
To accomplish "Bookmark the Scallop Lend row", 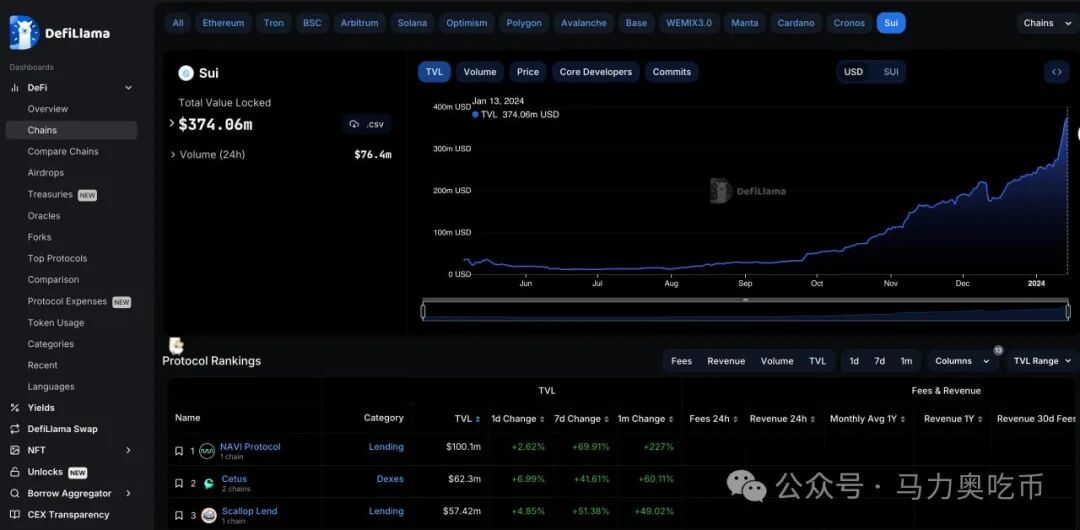I will click(x=179, y=516).
